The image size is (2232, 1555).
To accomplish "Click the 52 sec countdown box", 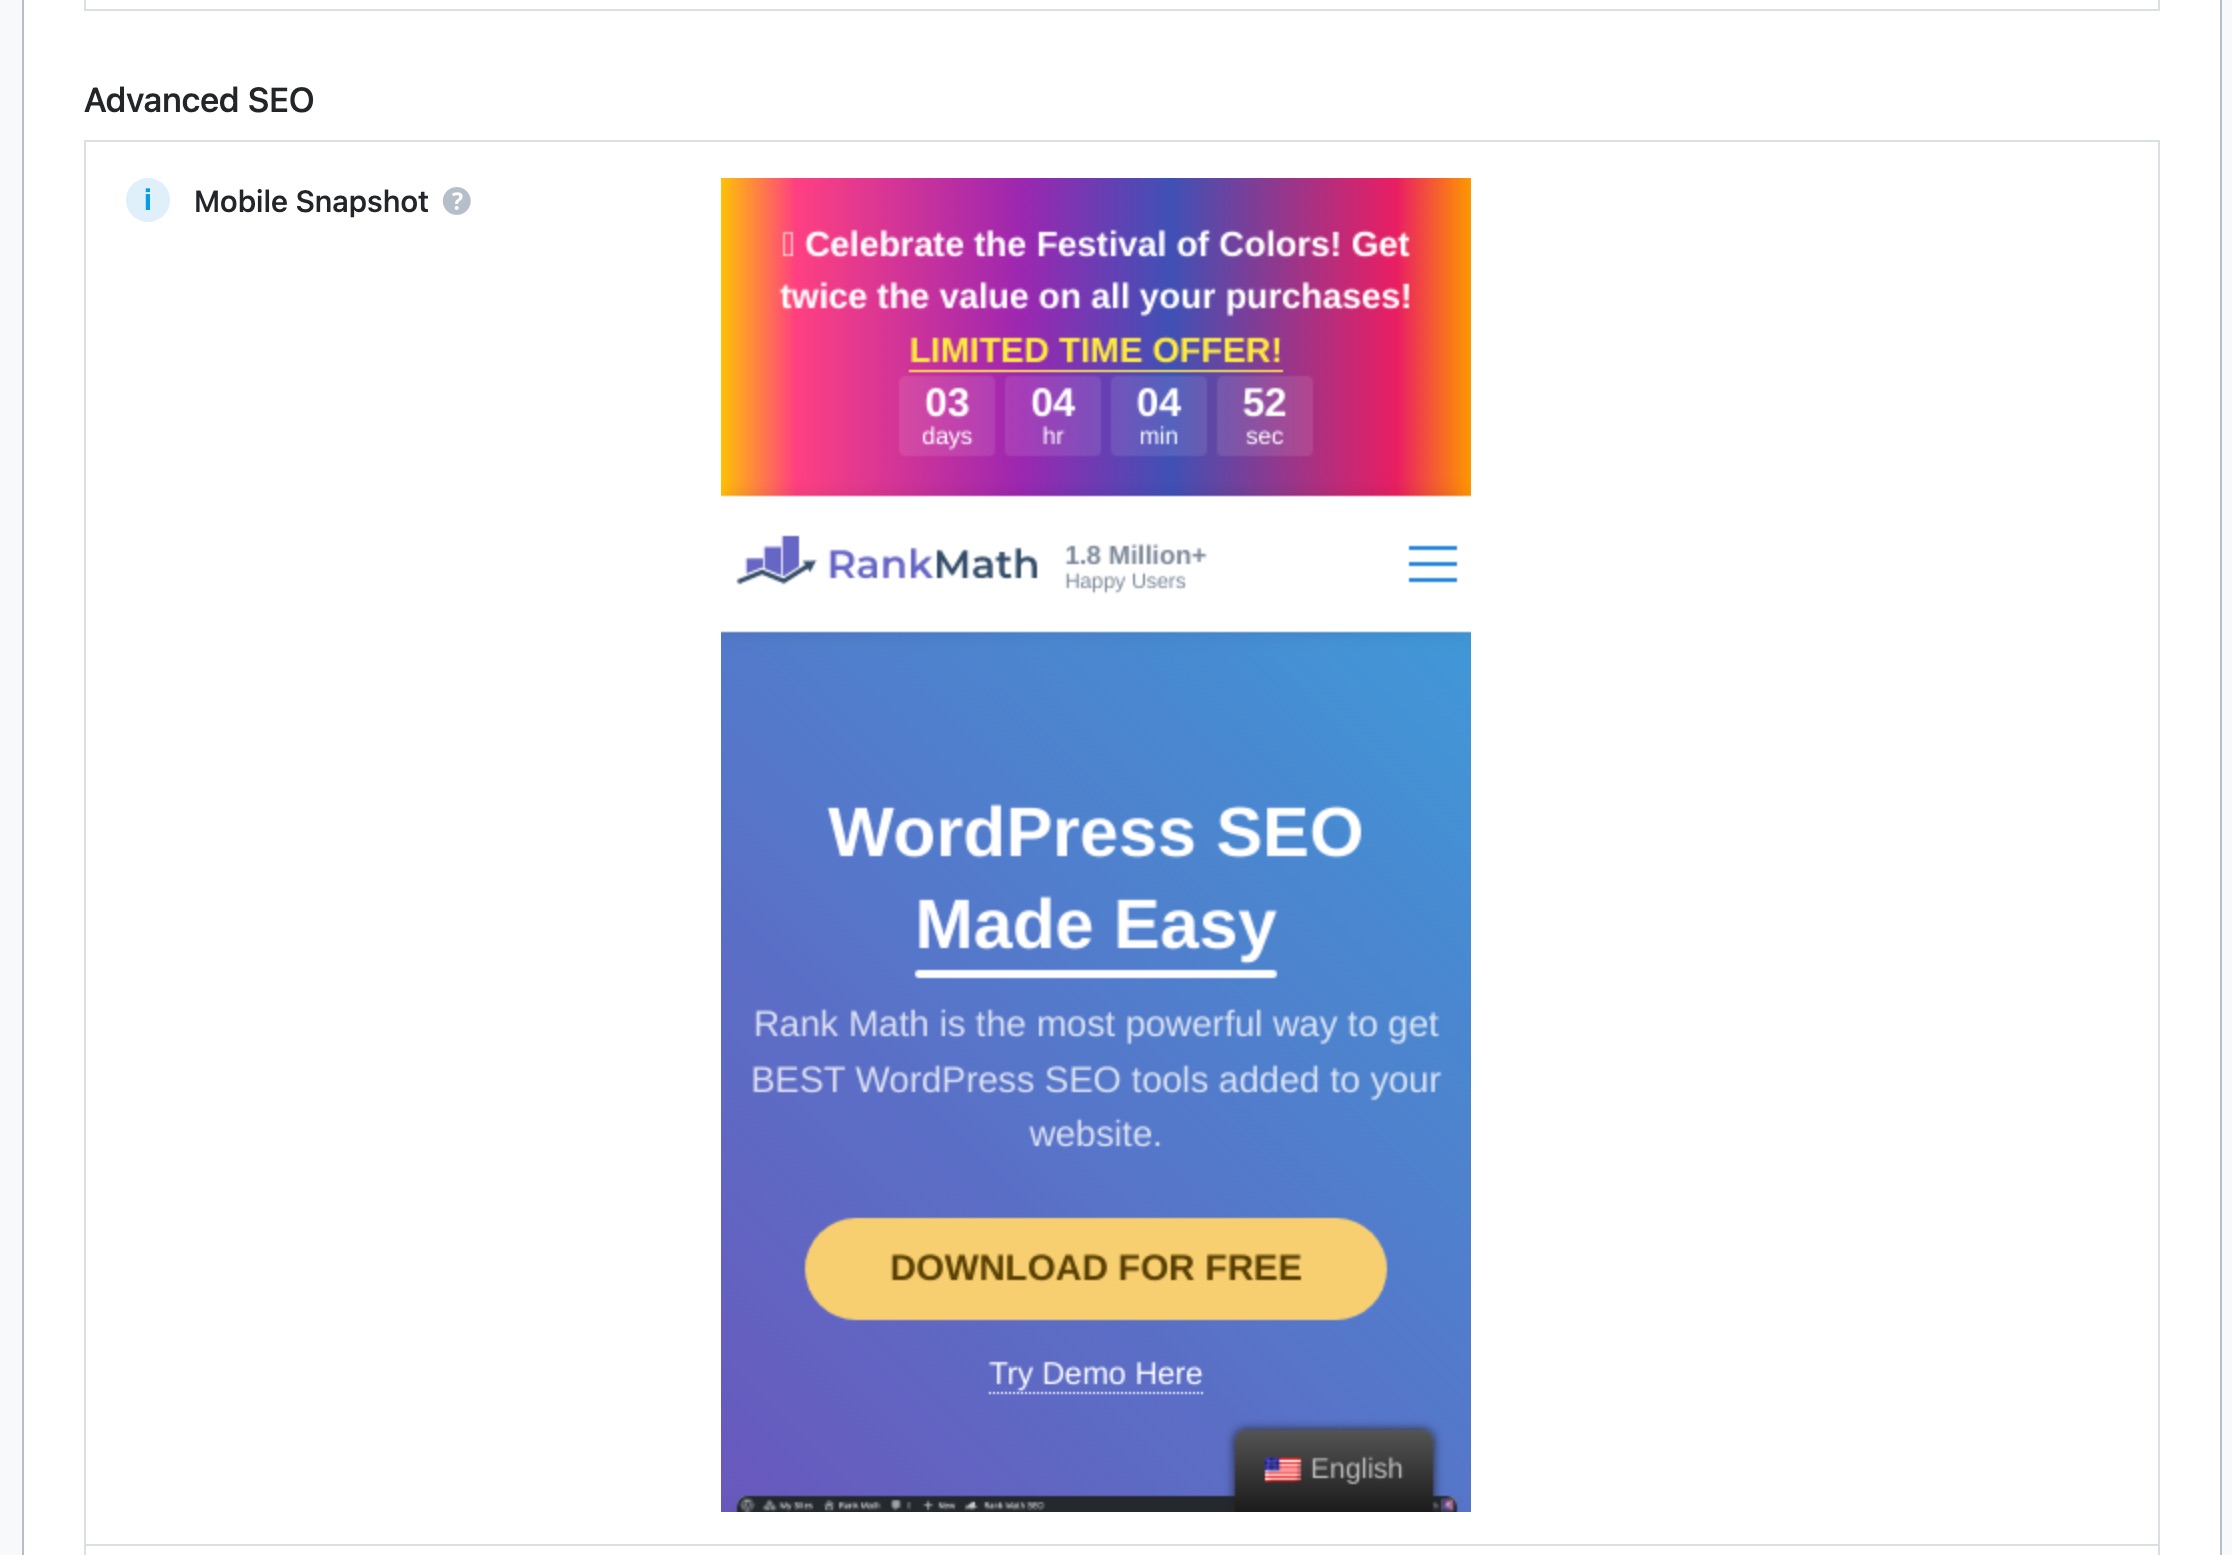I will pyautogui.click(x=1265, y=416).
